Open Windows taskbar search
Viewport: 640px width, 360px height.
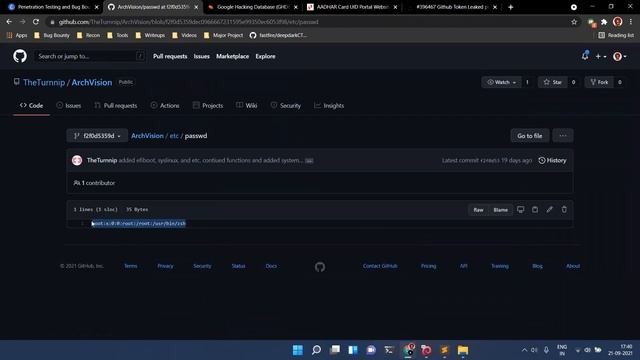pyautogui.click(x=316, y=350)
